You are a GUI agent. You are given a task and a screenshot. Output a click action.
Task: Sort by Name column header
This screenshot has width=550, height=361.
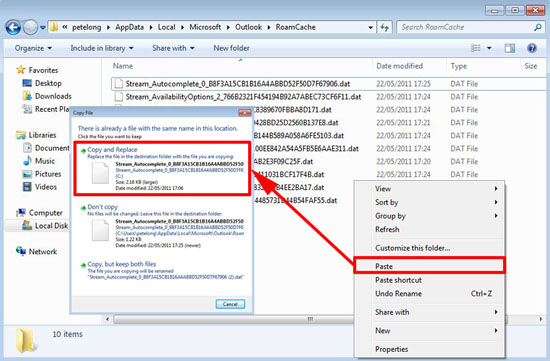123,66
